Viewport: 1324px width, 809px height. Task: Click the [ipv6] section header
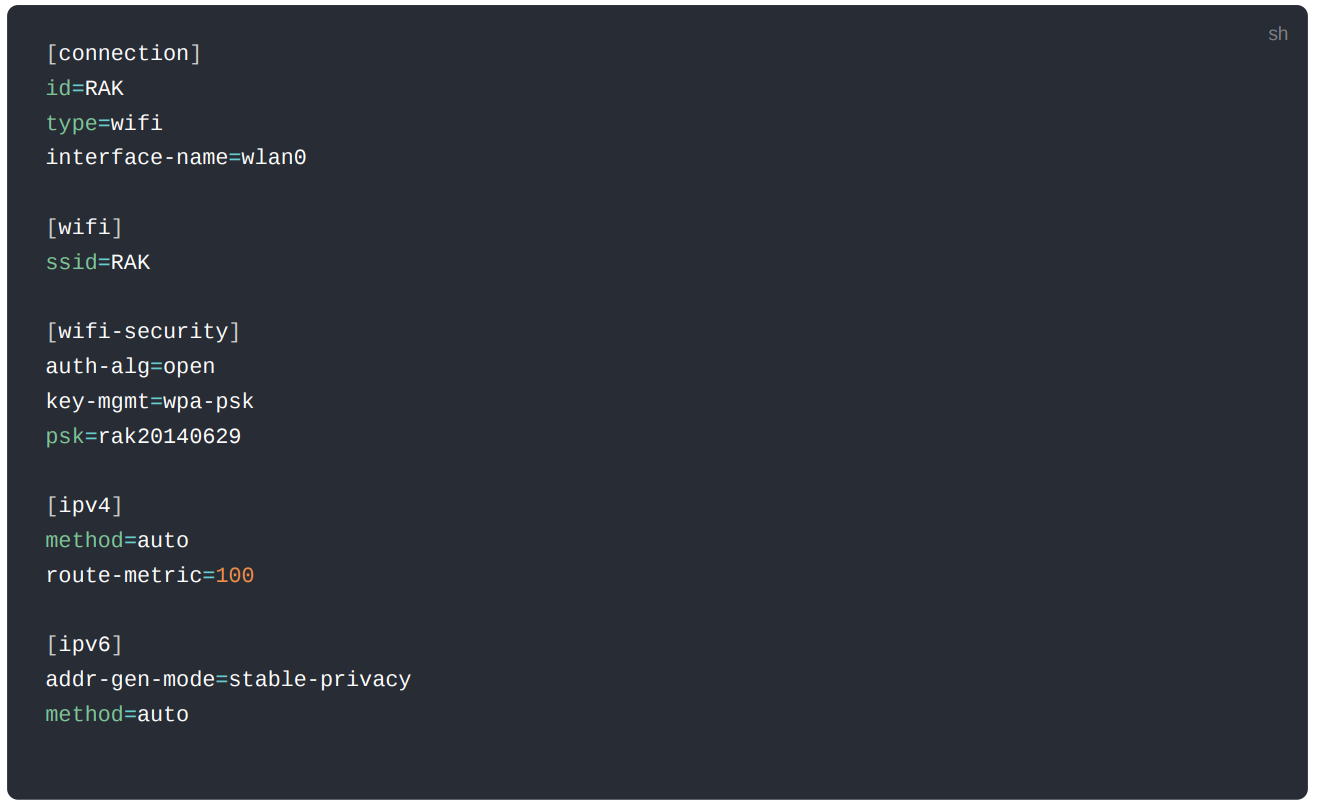pyautogui.click(x=85, y=645)
